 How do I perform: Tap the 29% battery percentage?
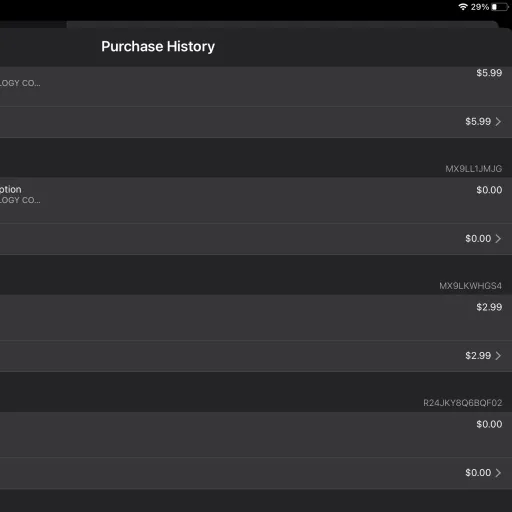coord(480,7)
